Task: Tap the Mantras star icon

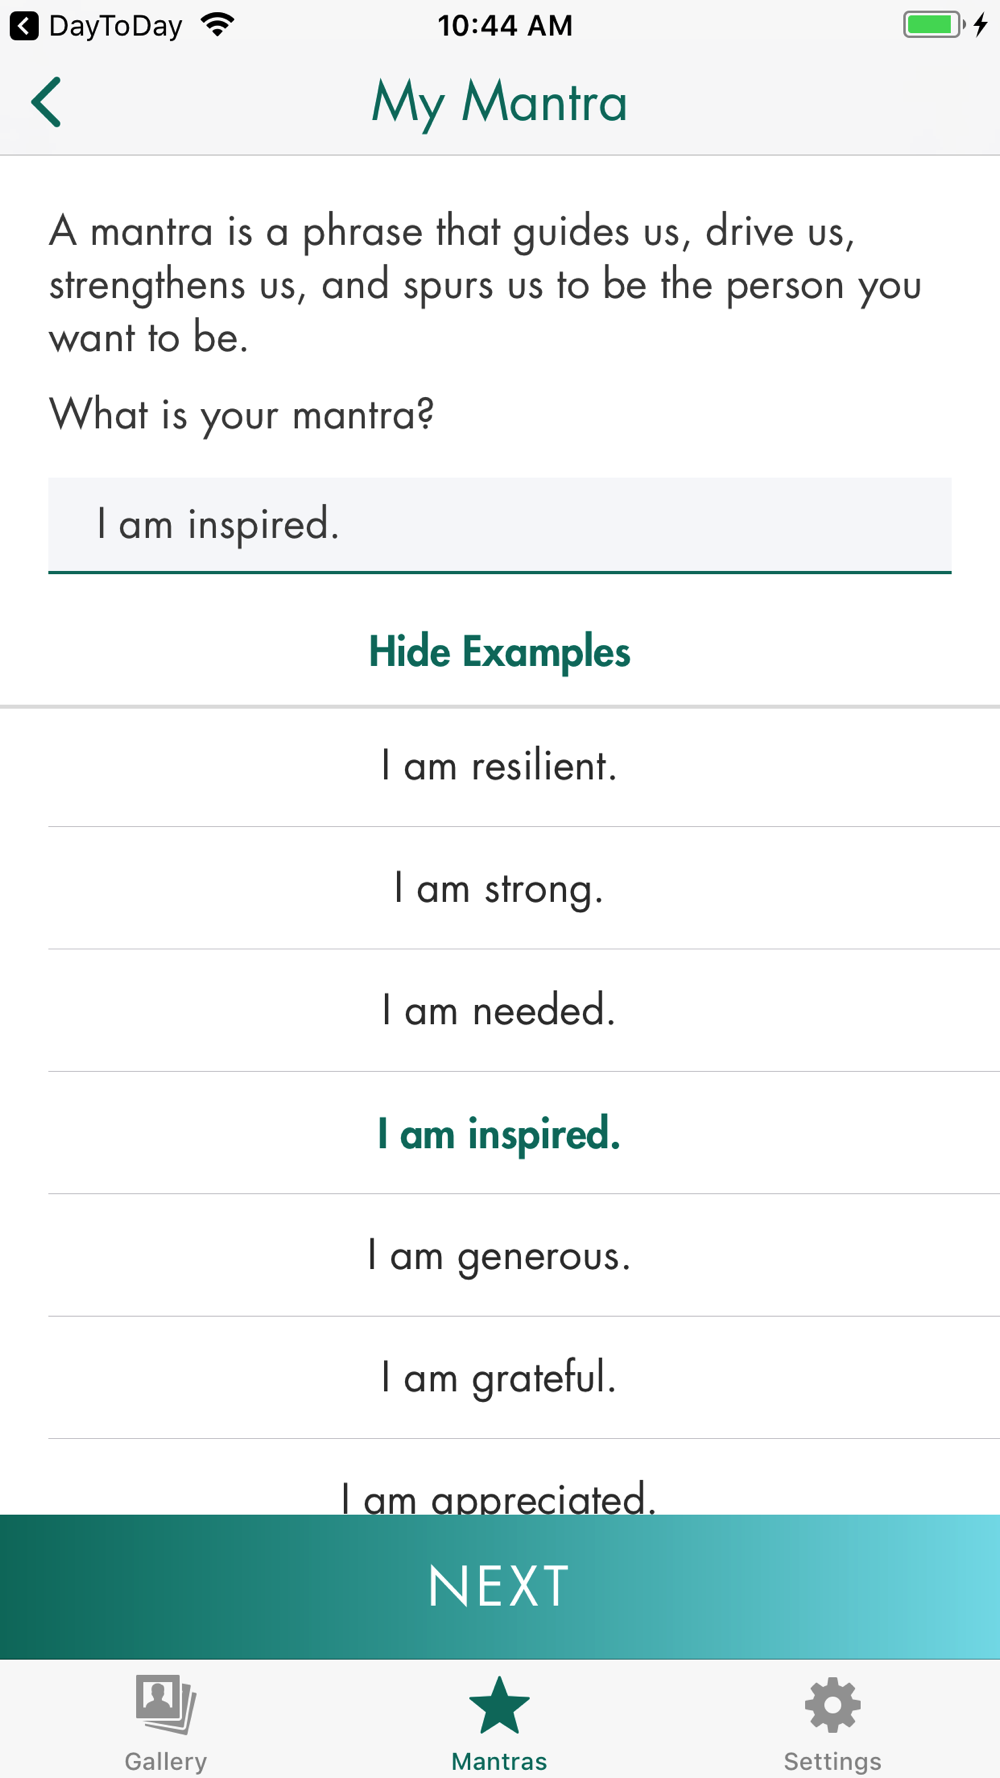Action: coord(499,1705)
